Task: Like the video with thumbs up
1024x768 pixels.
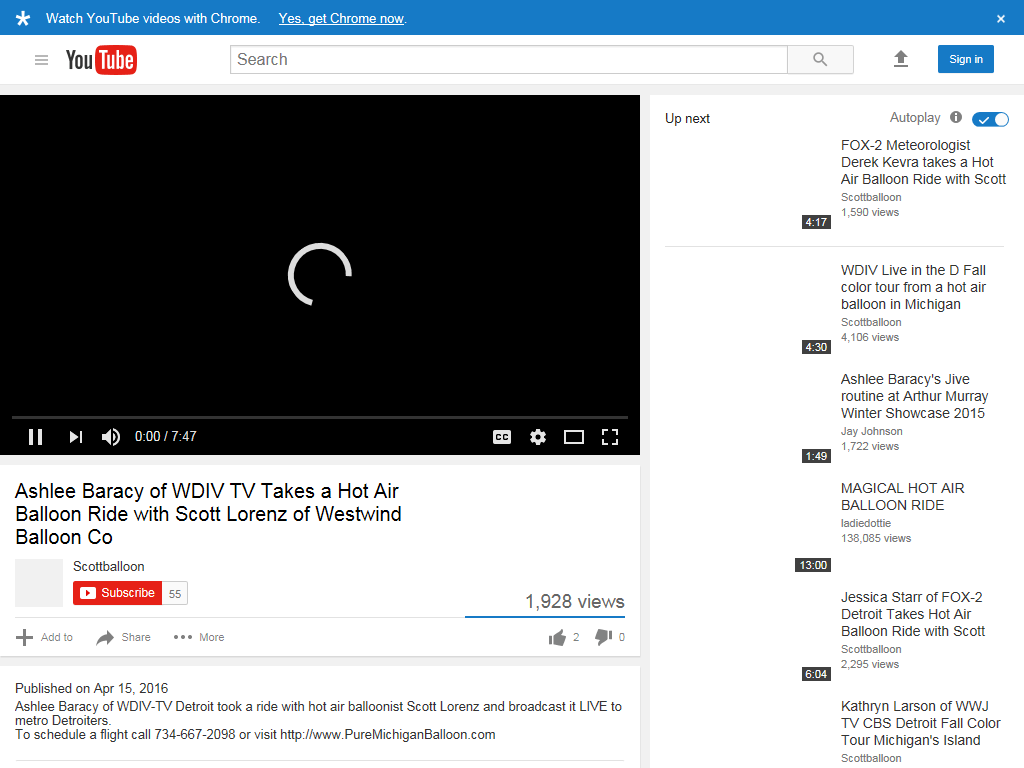Action: [x=557, y=637]
